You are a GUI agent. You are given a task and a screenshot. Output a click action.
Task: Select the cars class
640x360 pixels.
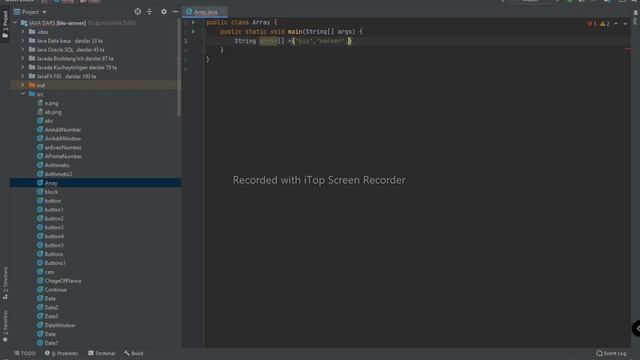[x=46, y=272]
